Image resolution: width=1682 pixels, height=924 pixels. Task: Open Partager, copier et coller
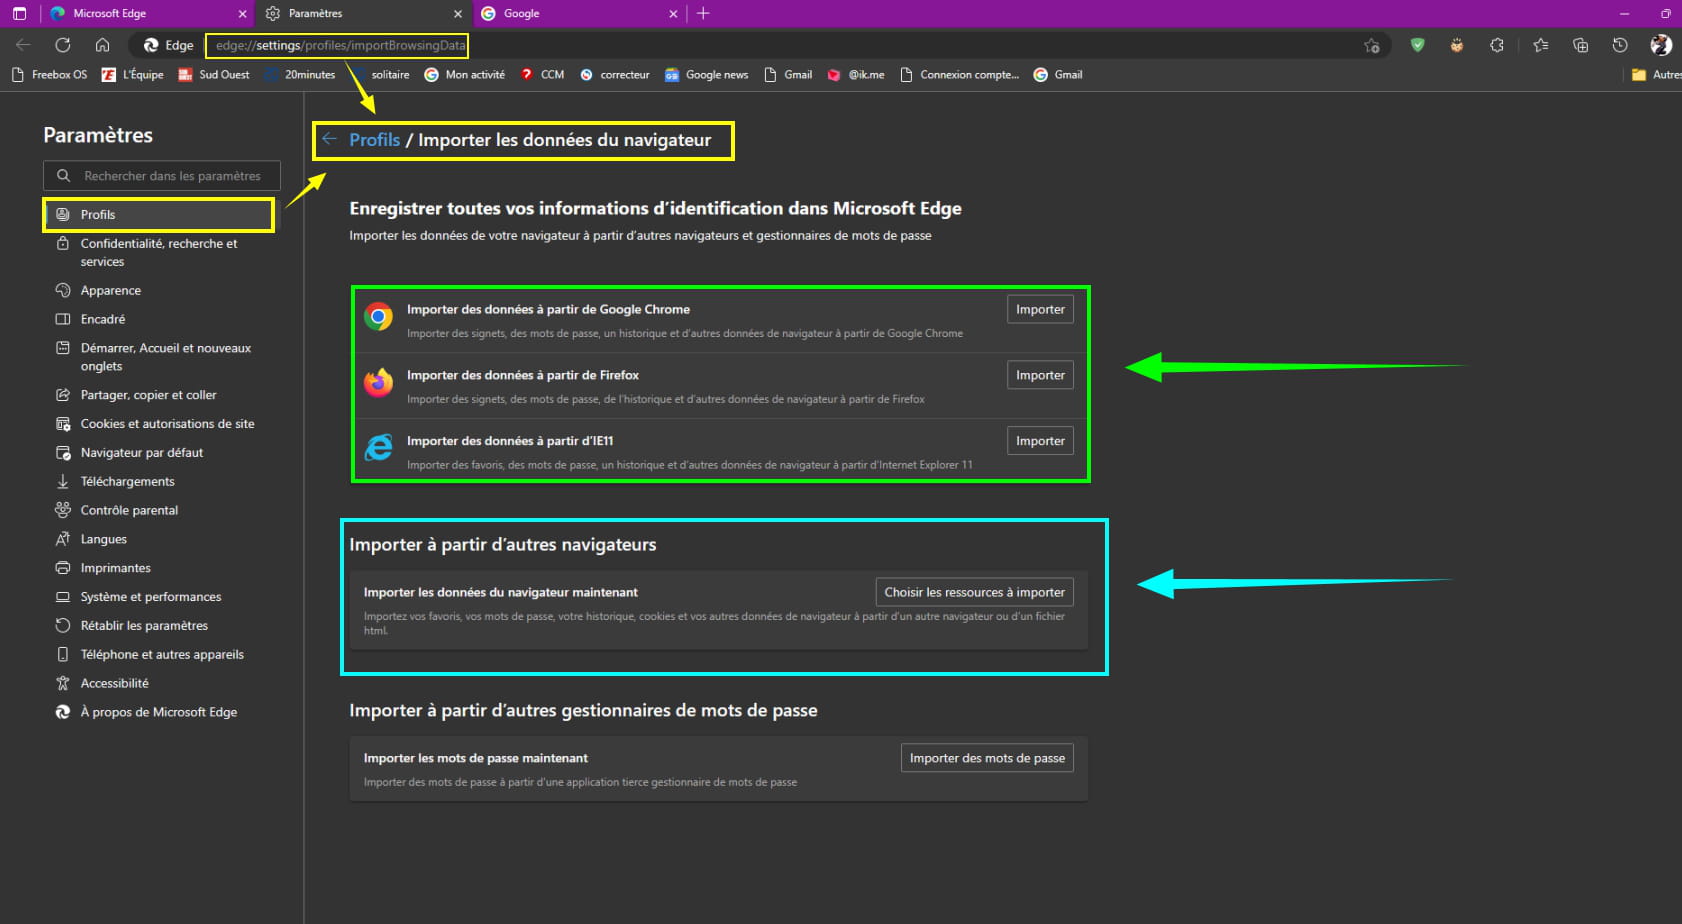tap(160, 395)
